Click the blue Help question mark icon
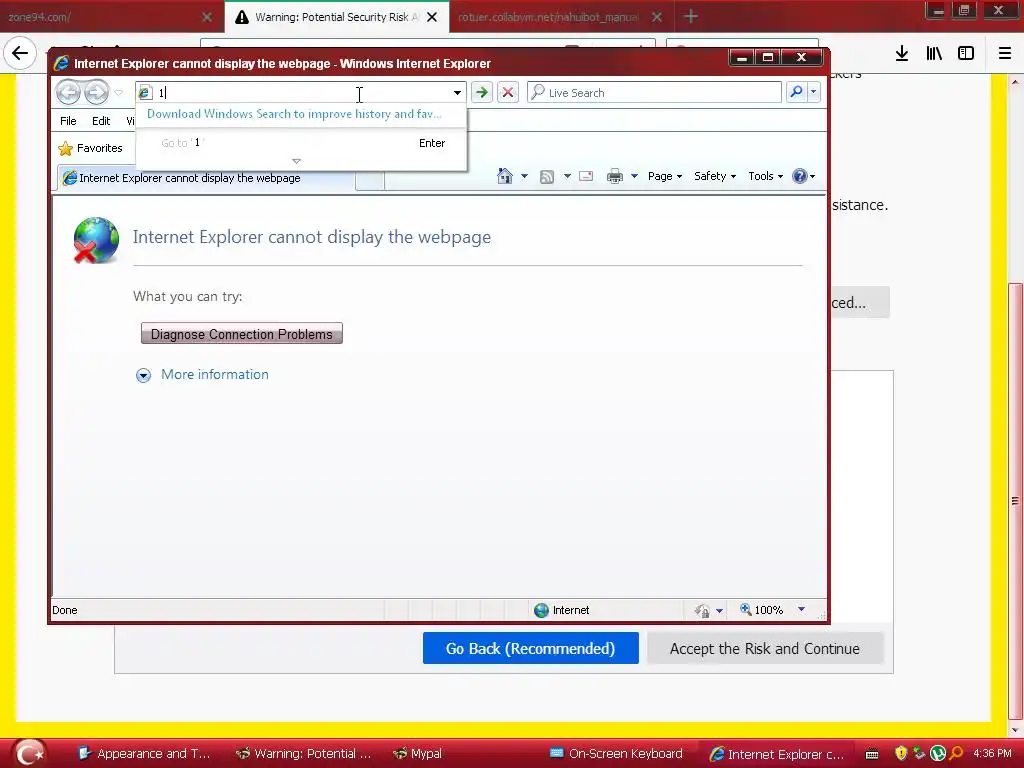 click(x=799, y=176)
